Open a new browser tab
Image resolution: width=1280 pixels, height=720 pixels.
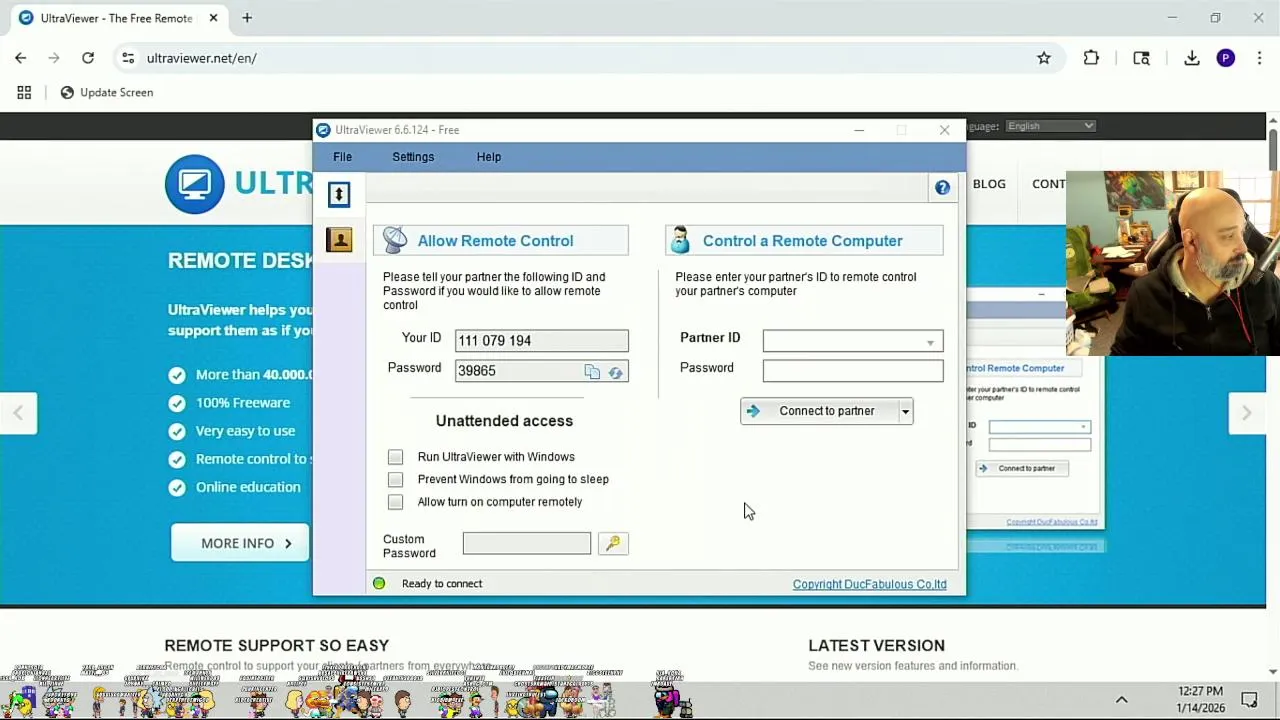click(x=247, y=18)
